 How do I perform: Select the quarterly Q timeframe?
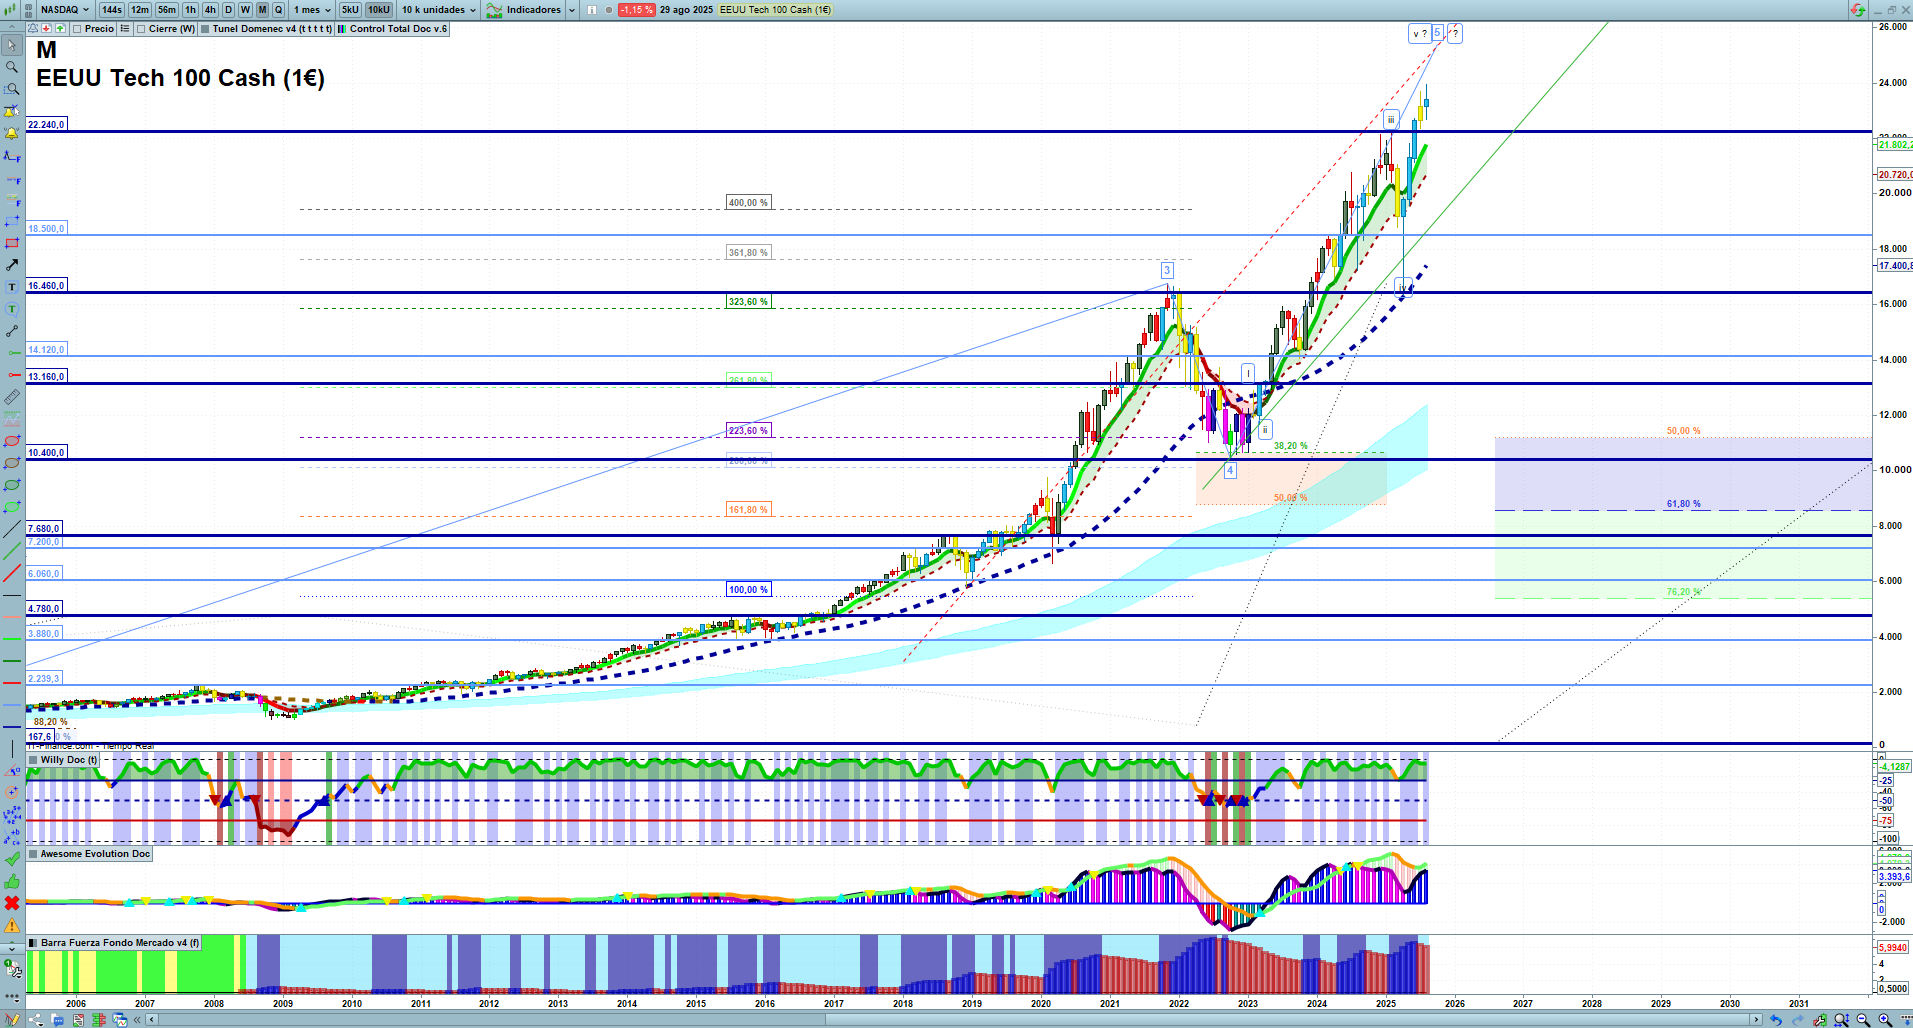[x=279, y=10]
